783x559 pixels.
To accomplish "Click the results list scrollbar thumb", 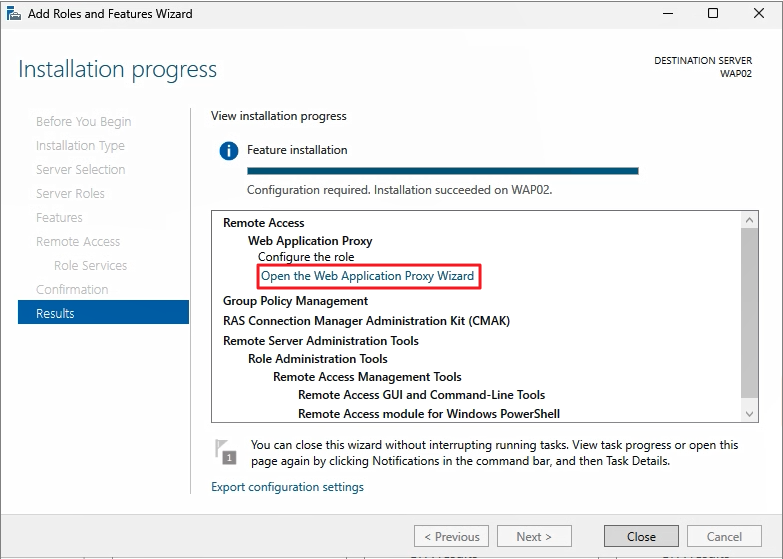I will pos(749,313).
